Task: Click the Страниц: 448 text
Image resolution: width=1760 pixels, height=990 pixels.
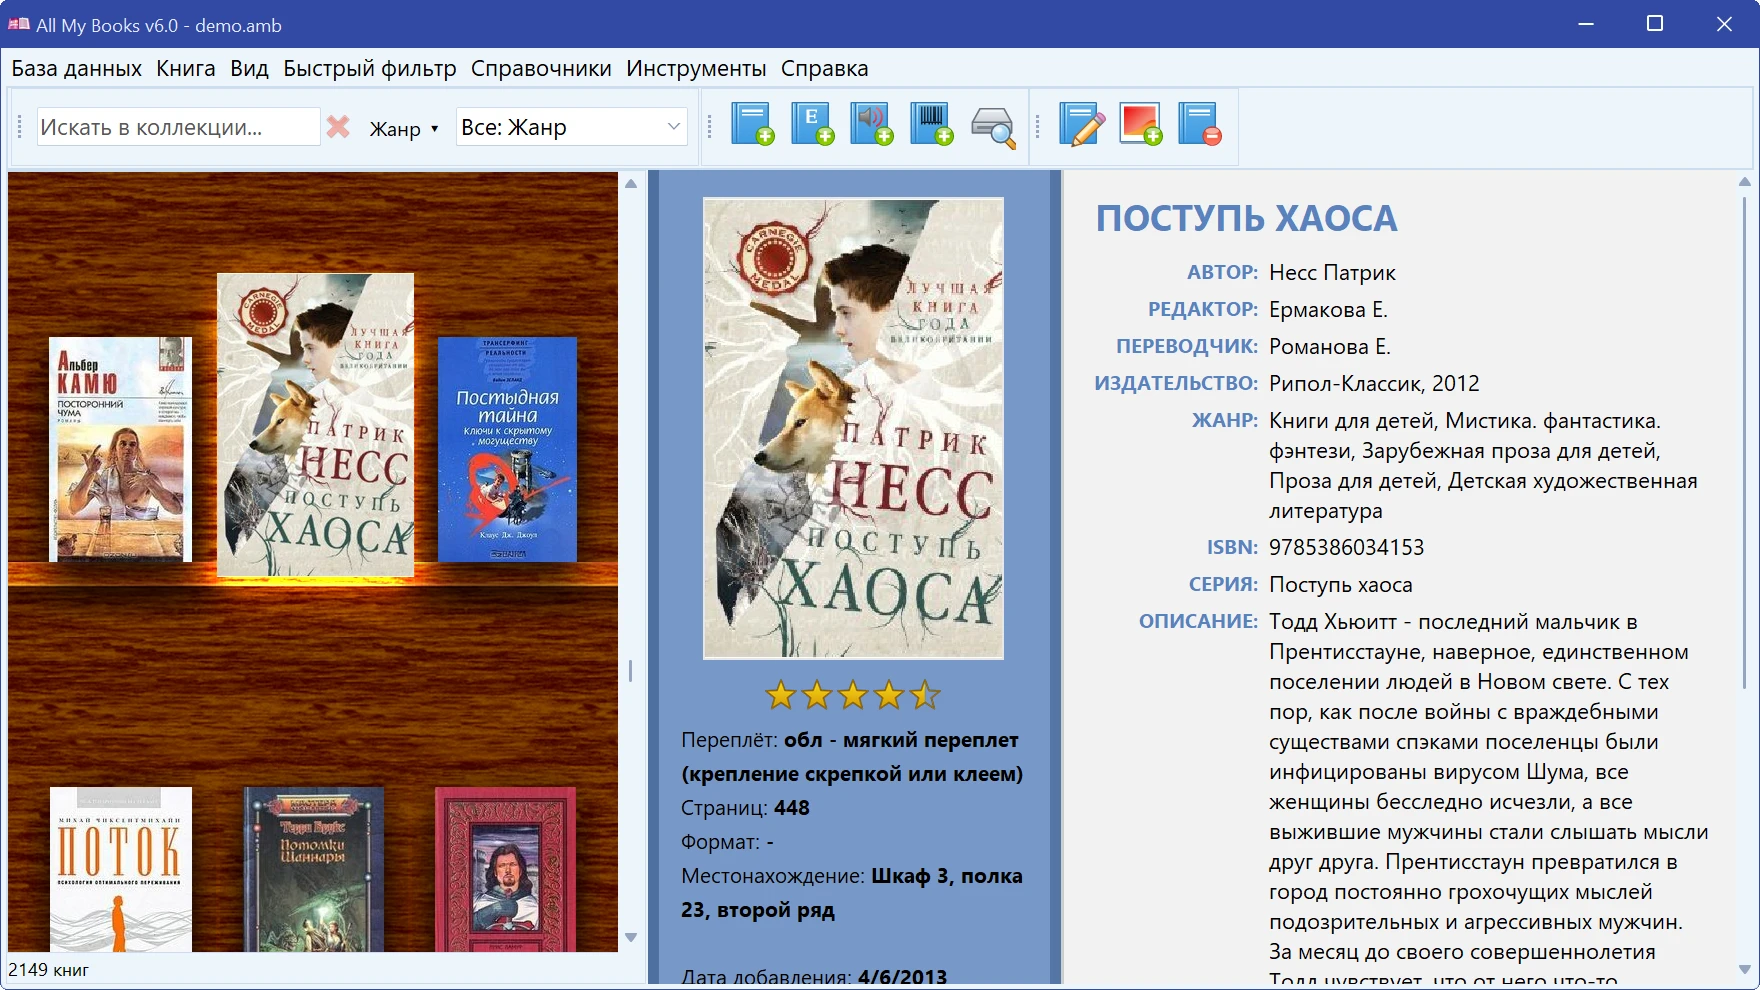Action: [x=745, y=808]
